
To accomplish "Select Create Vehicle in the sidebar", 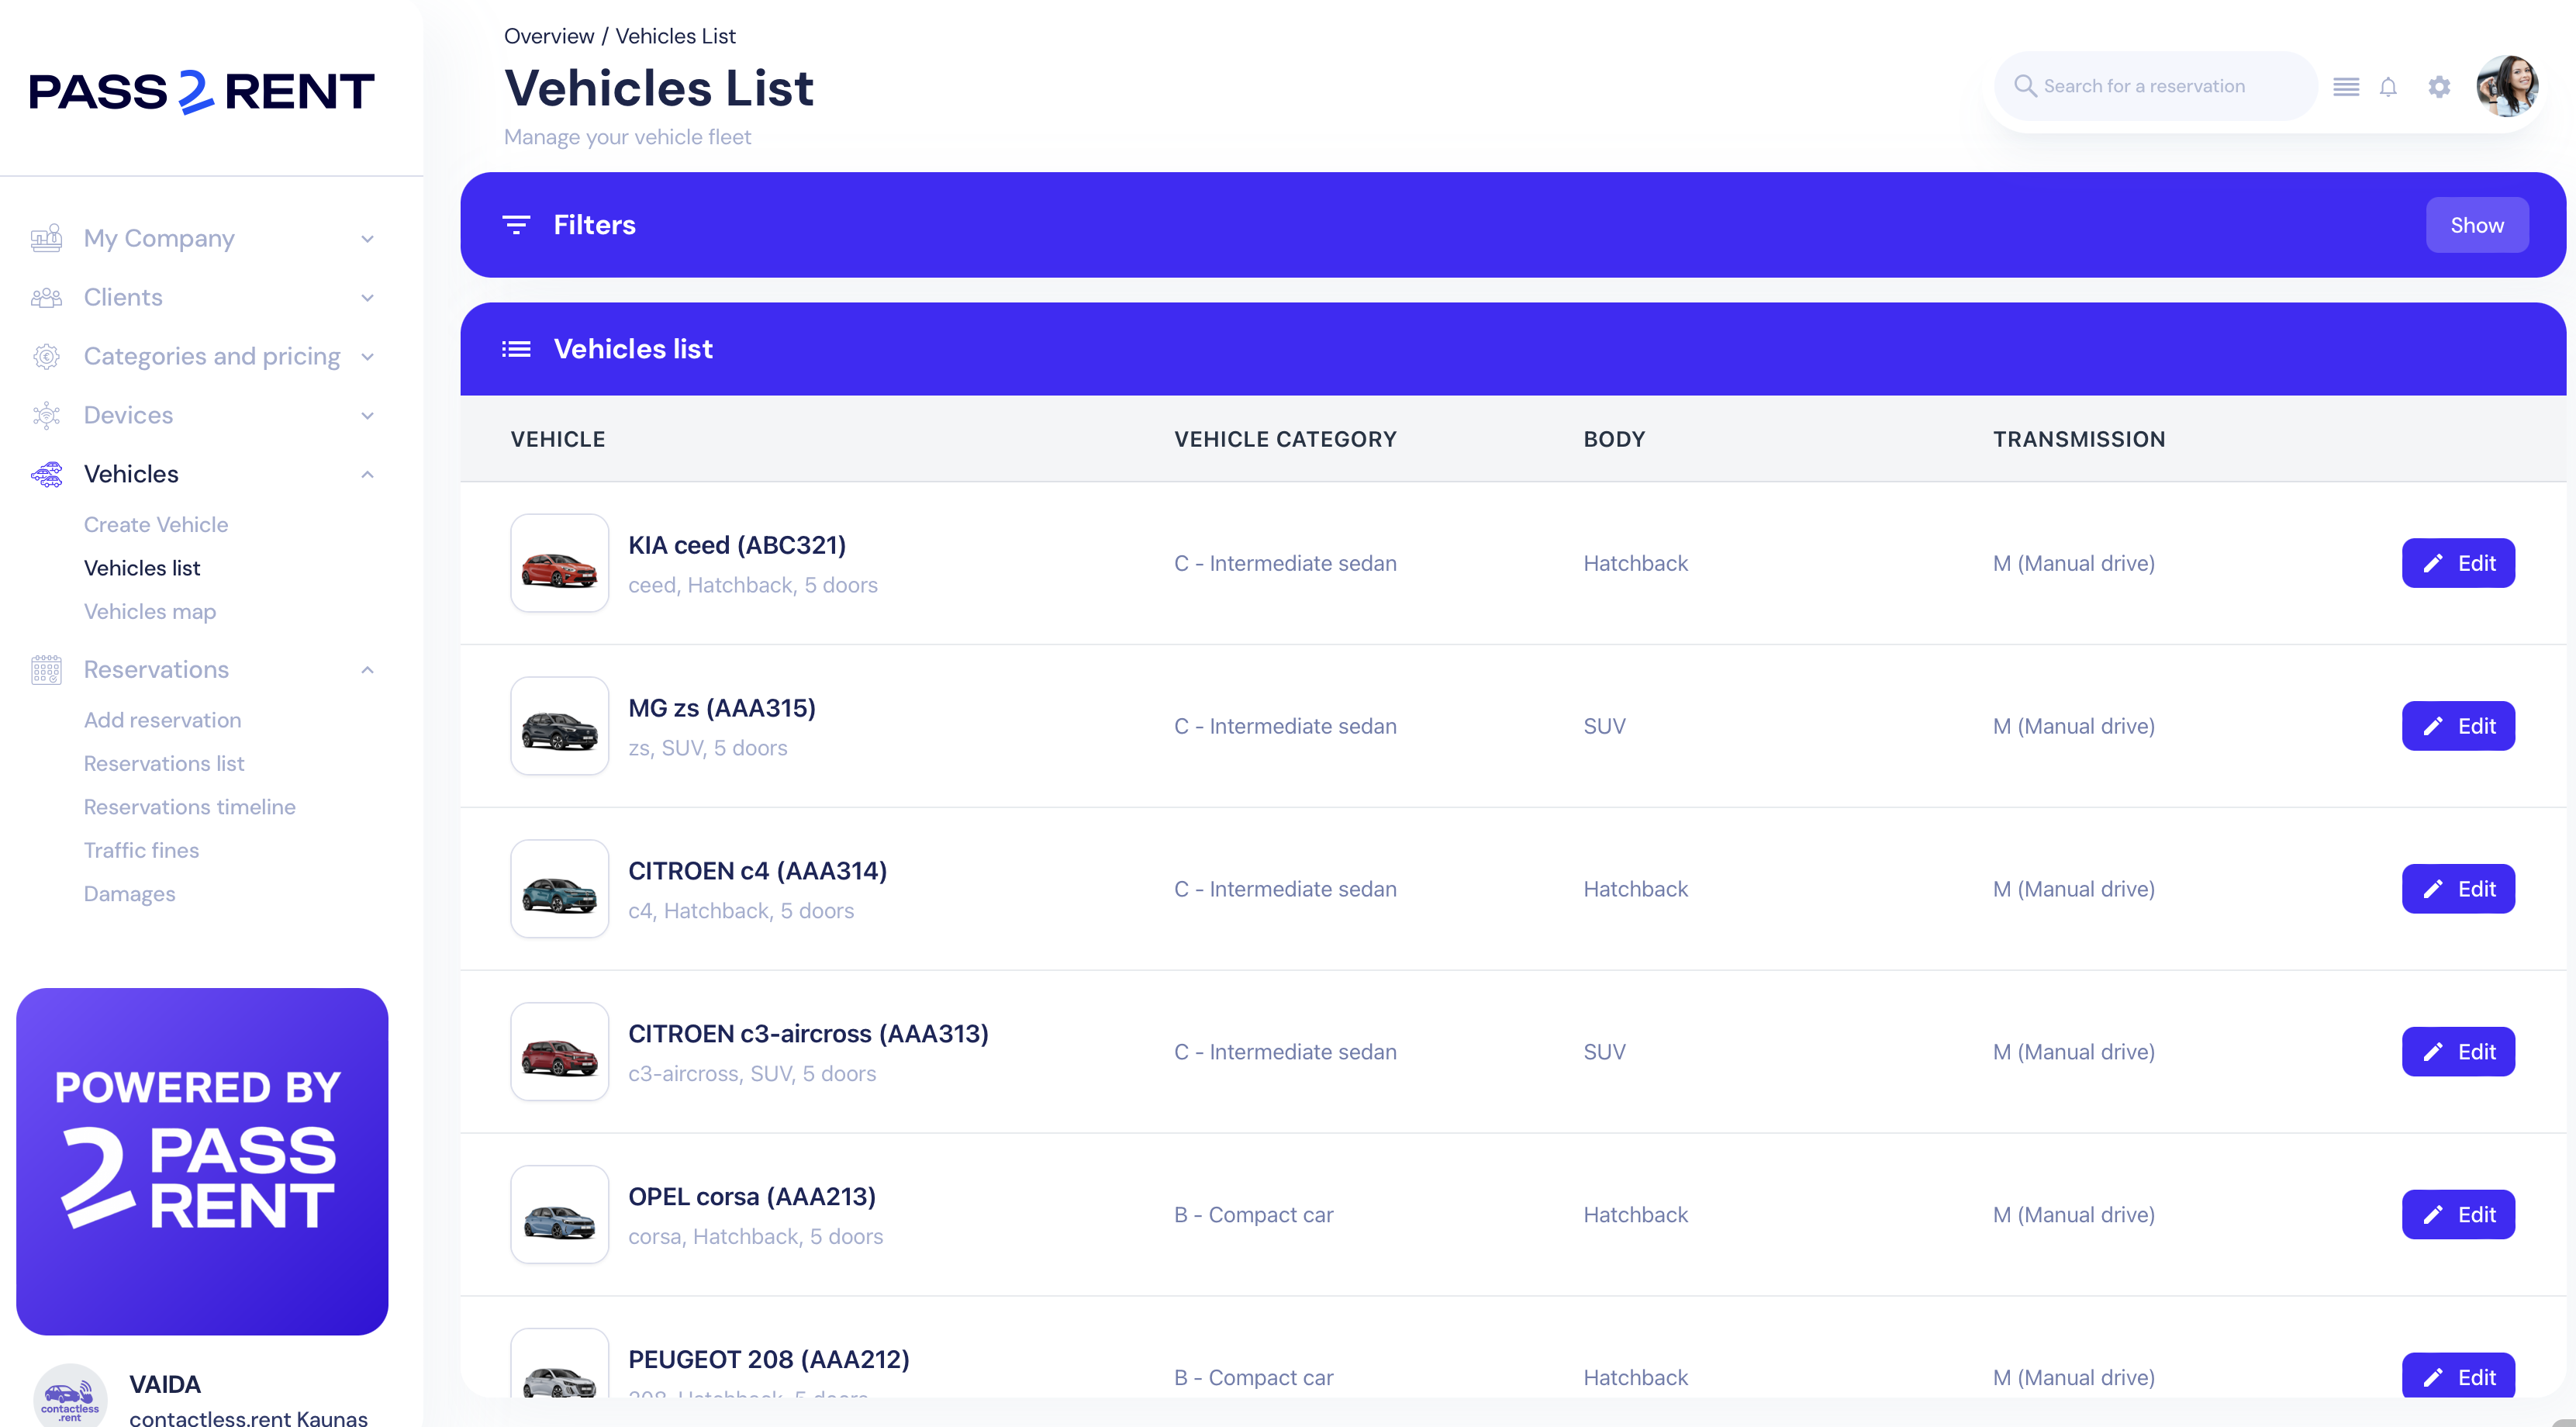I will pyautogui.click(x=156, y=525).
